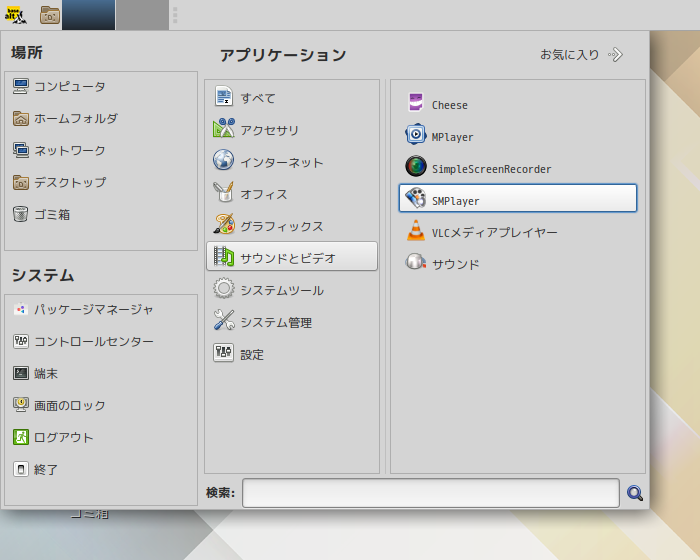
Task: Open コントロールセンター icon
Action: coord(21,342)
